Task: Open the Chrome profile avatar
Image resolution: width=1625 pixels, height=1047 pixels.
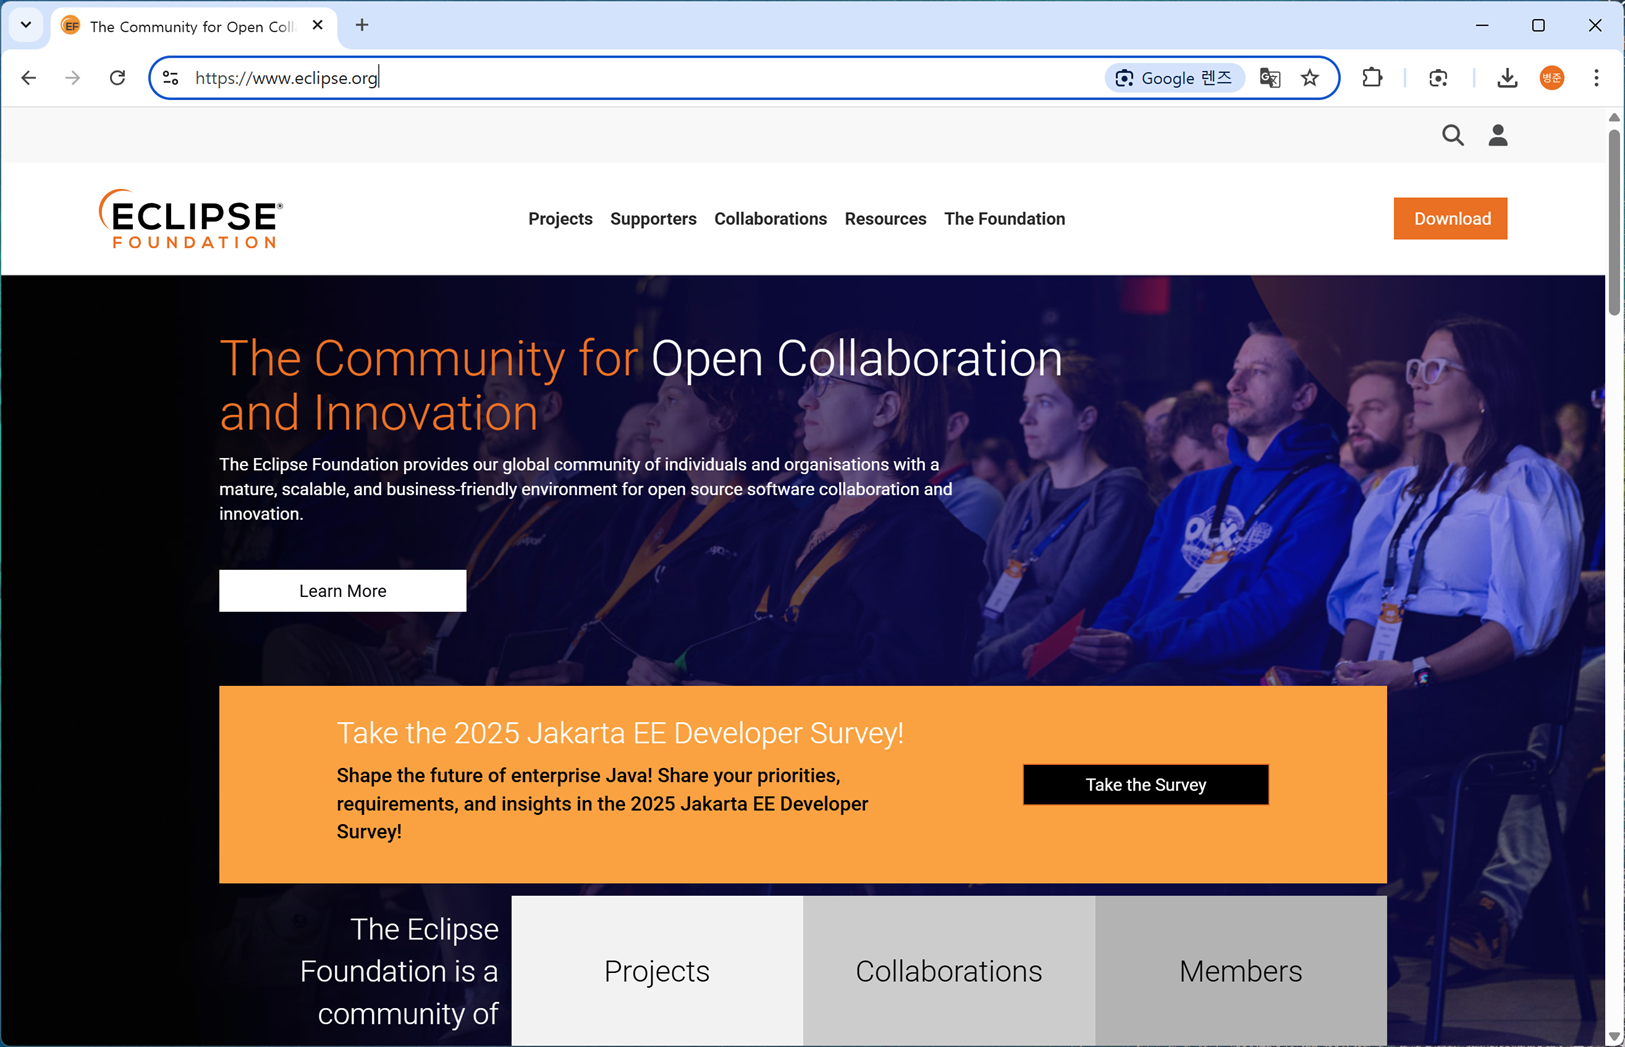Action: (x=1552, y=78)
